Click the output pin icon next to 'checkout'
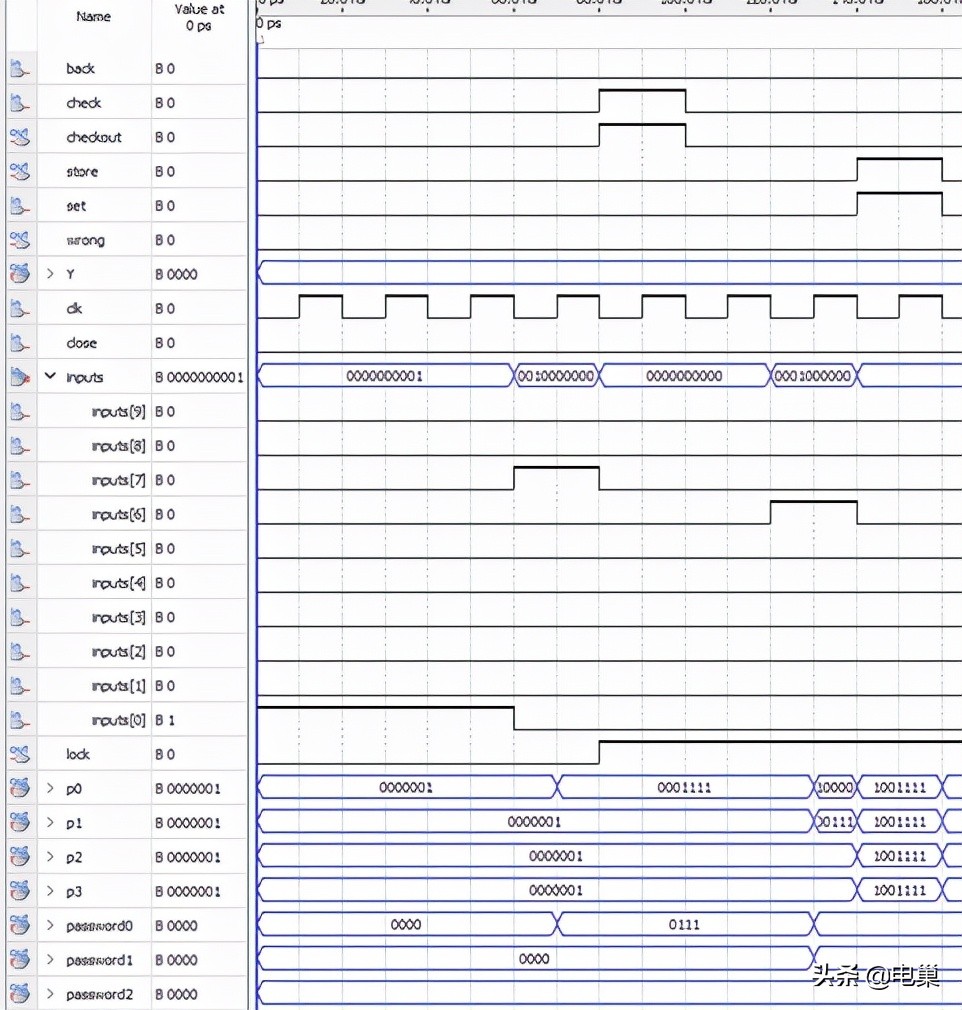This screenshot has height=1010, width=962. 19,136
